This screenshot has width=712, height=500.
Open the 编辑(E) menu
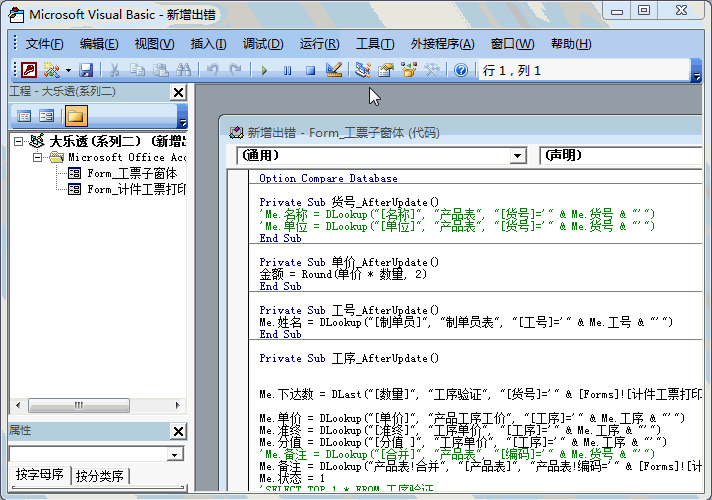(x=99, y=44)
